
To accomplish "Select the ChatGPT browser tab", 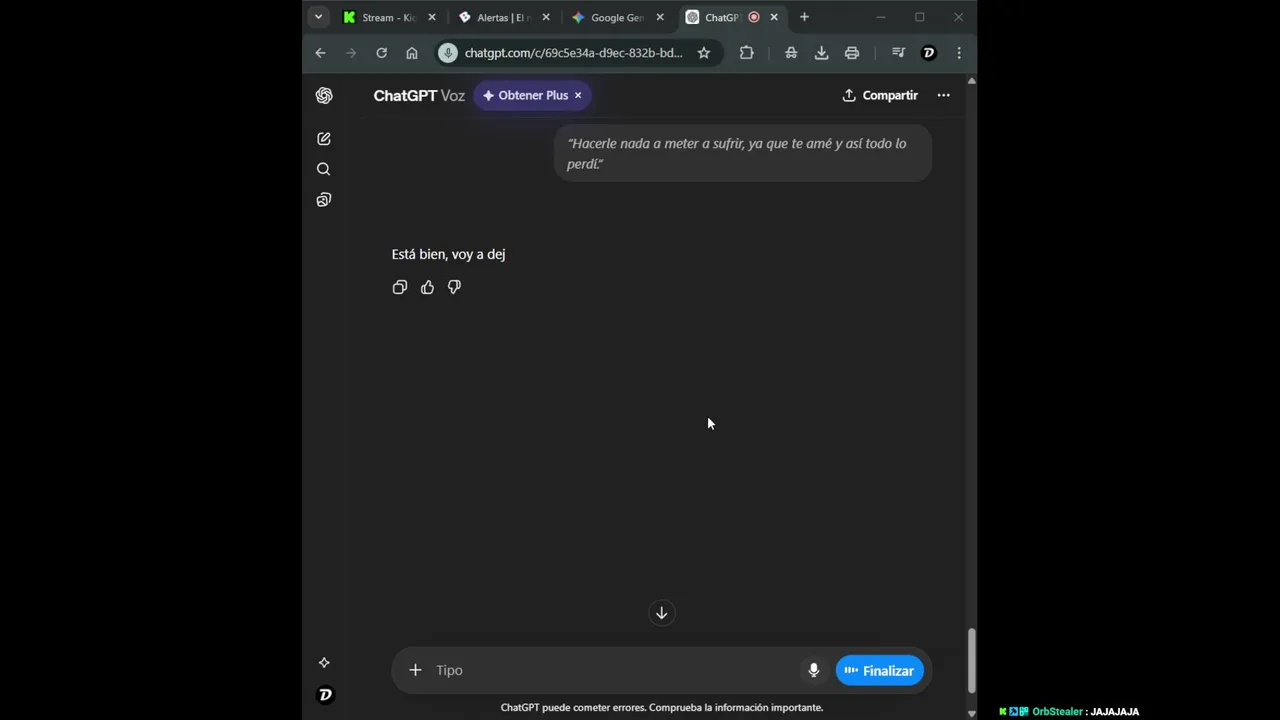I will pyautogui.click(x=732, y=17).
